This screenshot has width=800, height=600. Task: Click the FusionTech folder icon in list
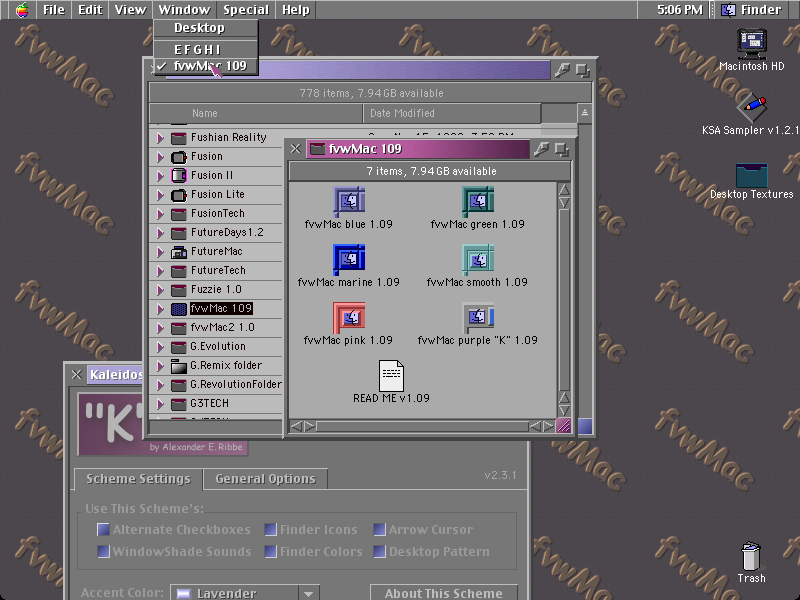tap(179, 214)
